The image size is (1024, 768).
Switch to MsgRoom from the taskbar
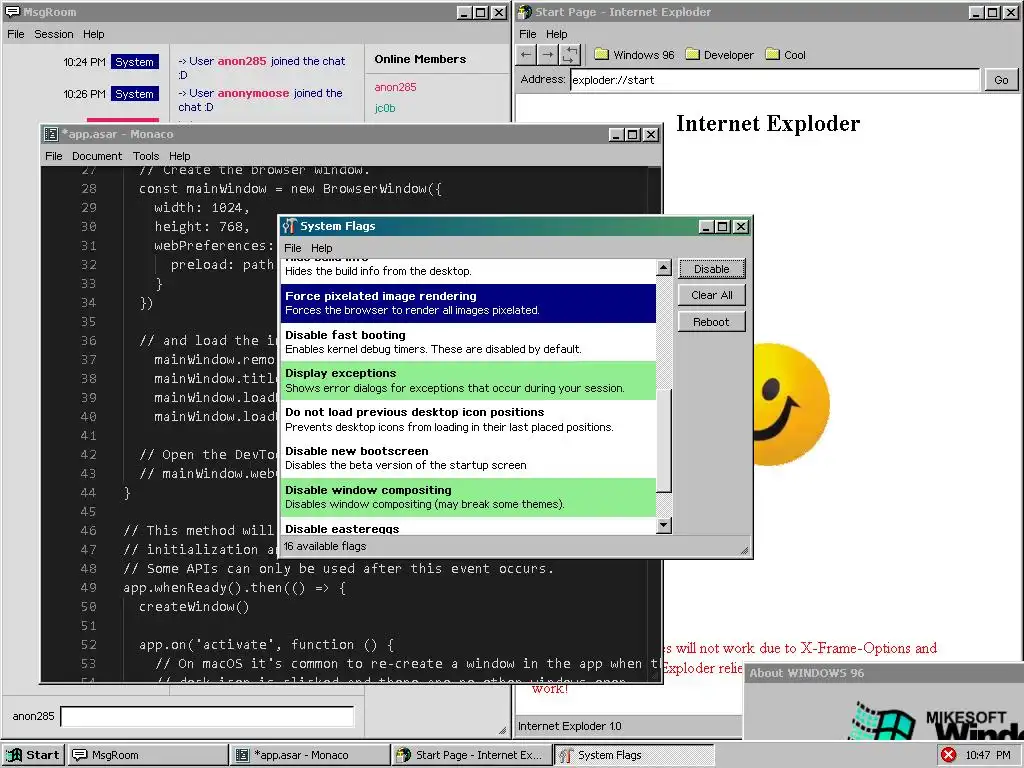pyautogui.click(x=148, y=755)
